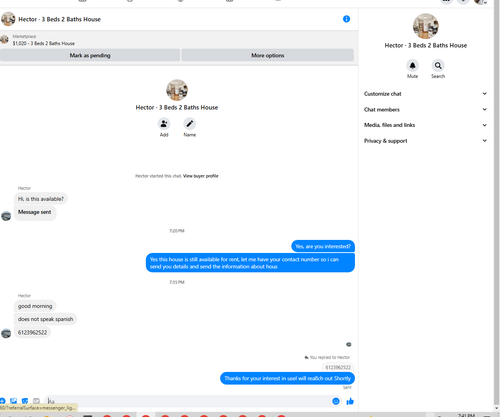This screenshot has height=417, width=500.
Task: Click the More options button
Action: [268, 55]
